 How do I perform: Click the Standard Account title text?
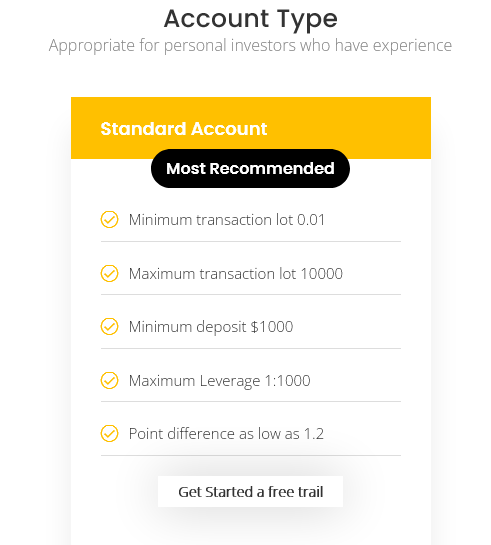pyautogui.click(x=184, y=129)
